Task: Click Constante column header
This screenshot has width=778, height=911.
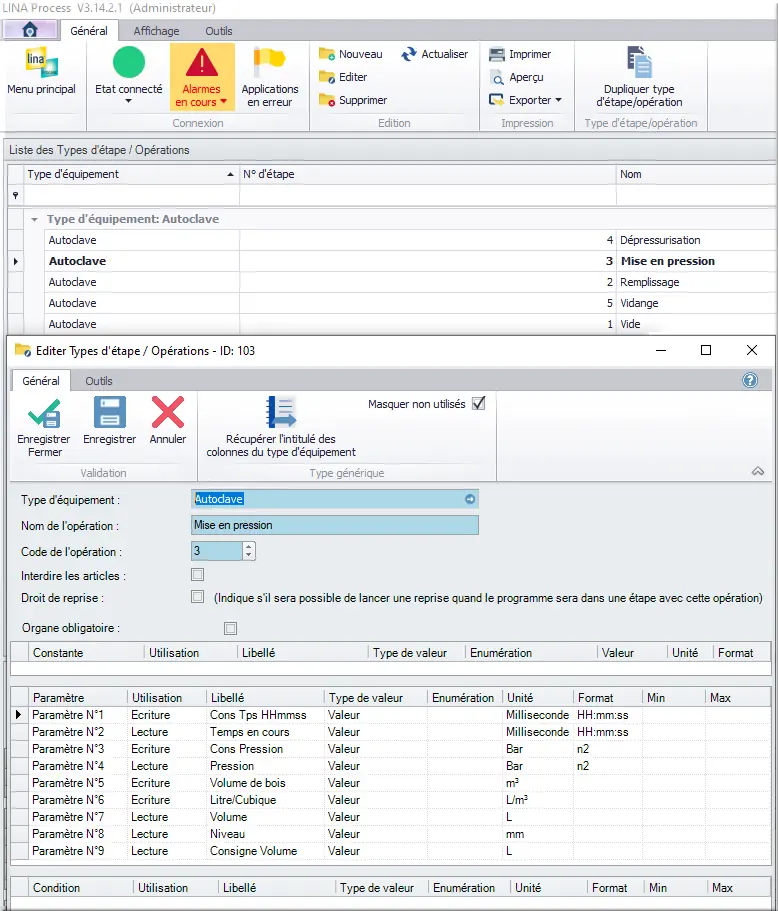Action: (86, 653)
